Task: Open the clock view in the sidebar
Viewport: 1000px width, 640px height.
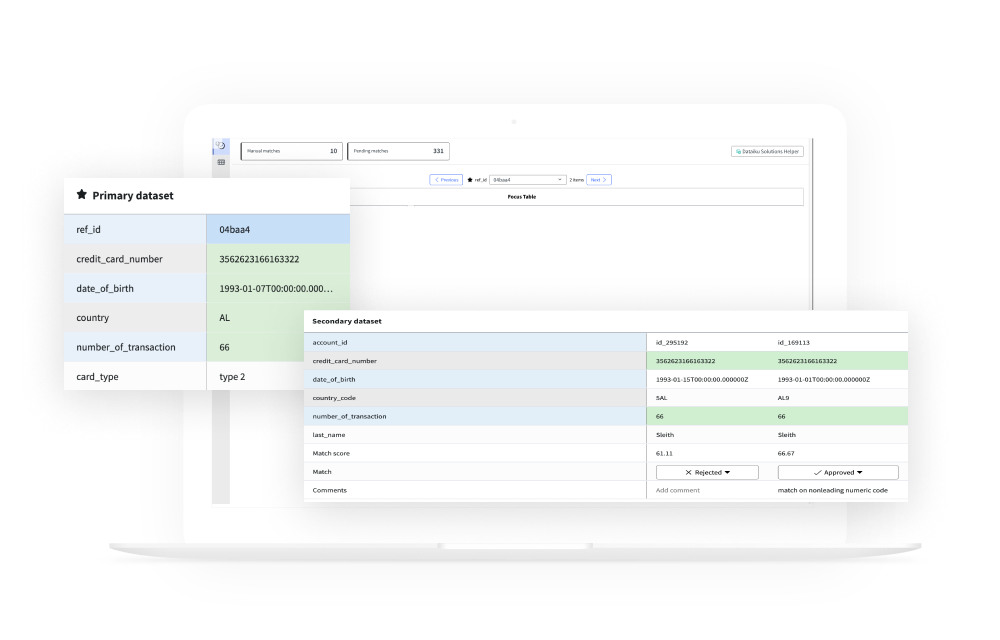Action: click(x=221, y=146)
